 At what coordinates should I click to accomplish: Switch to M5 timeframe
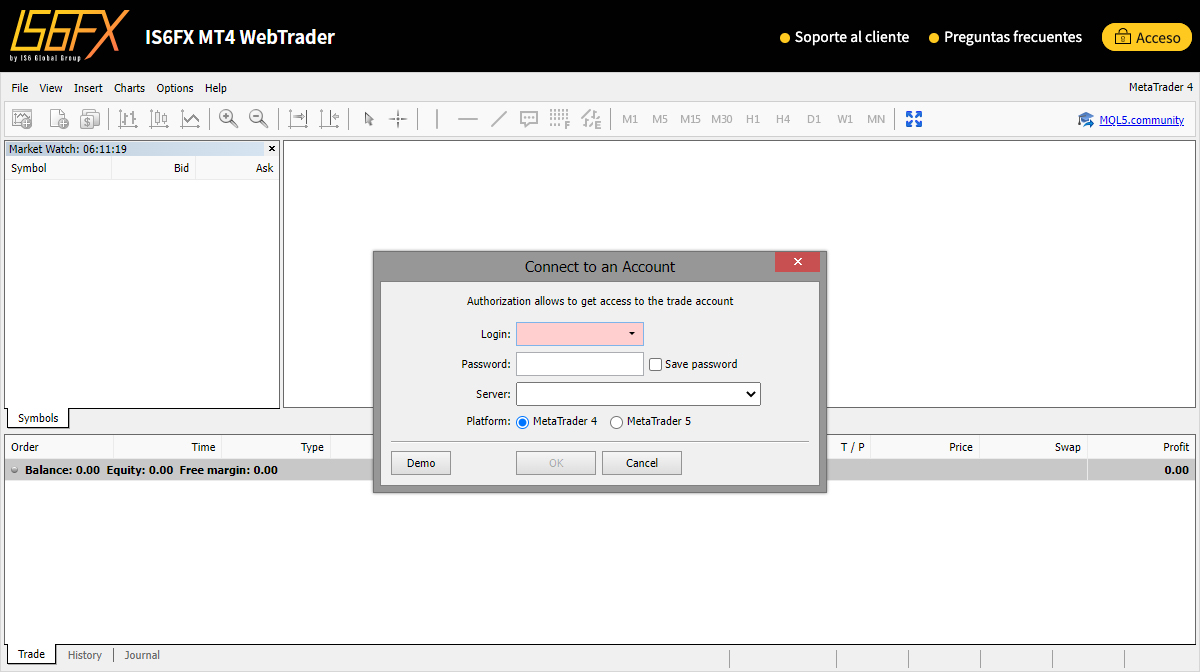(x=660, y=119)
